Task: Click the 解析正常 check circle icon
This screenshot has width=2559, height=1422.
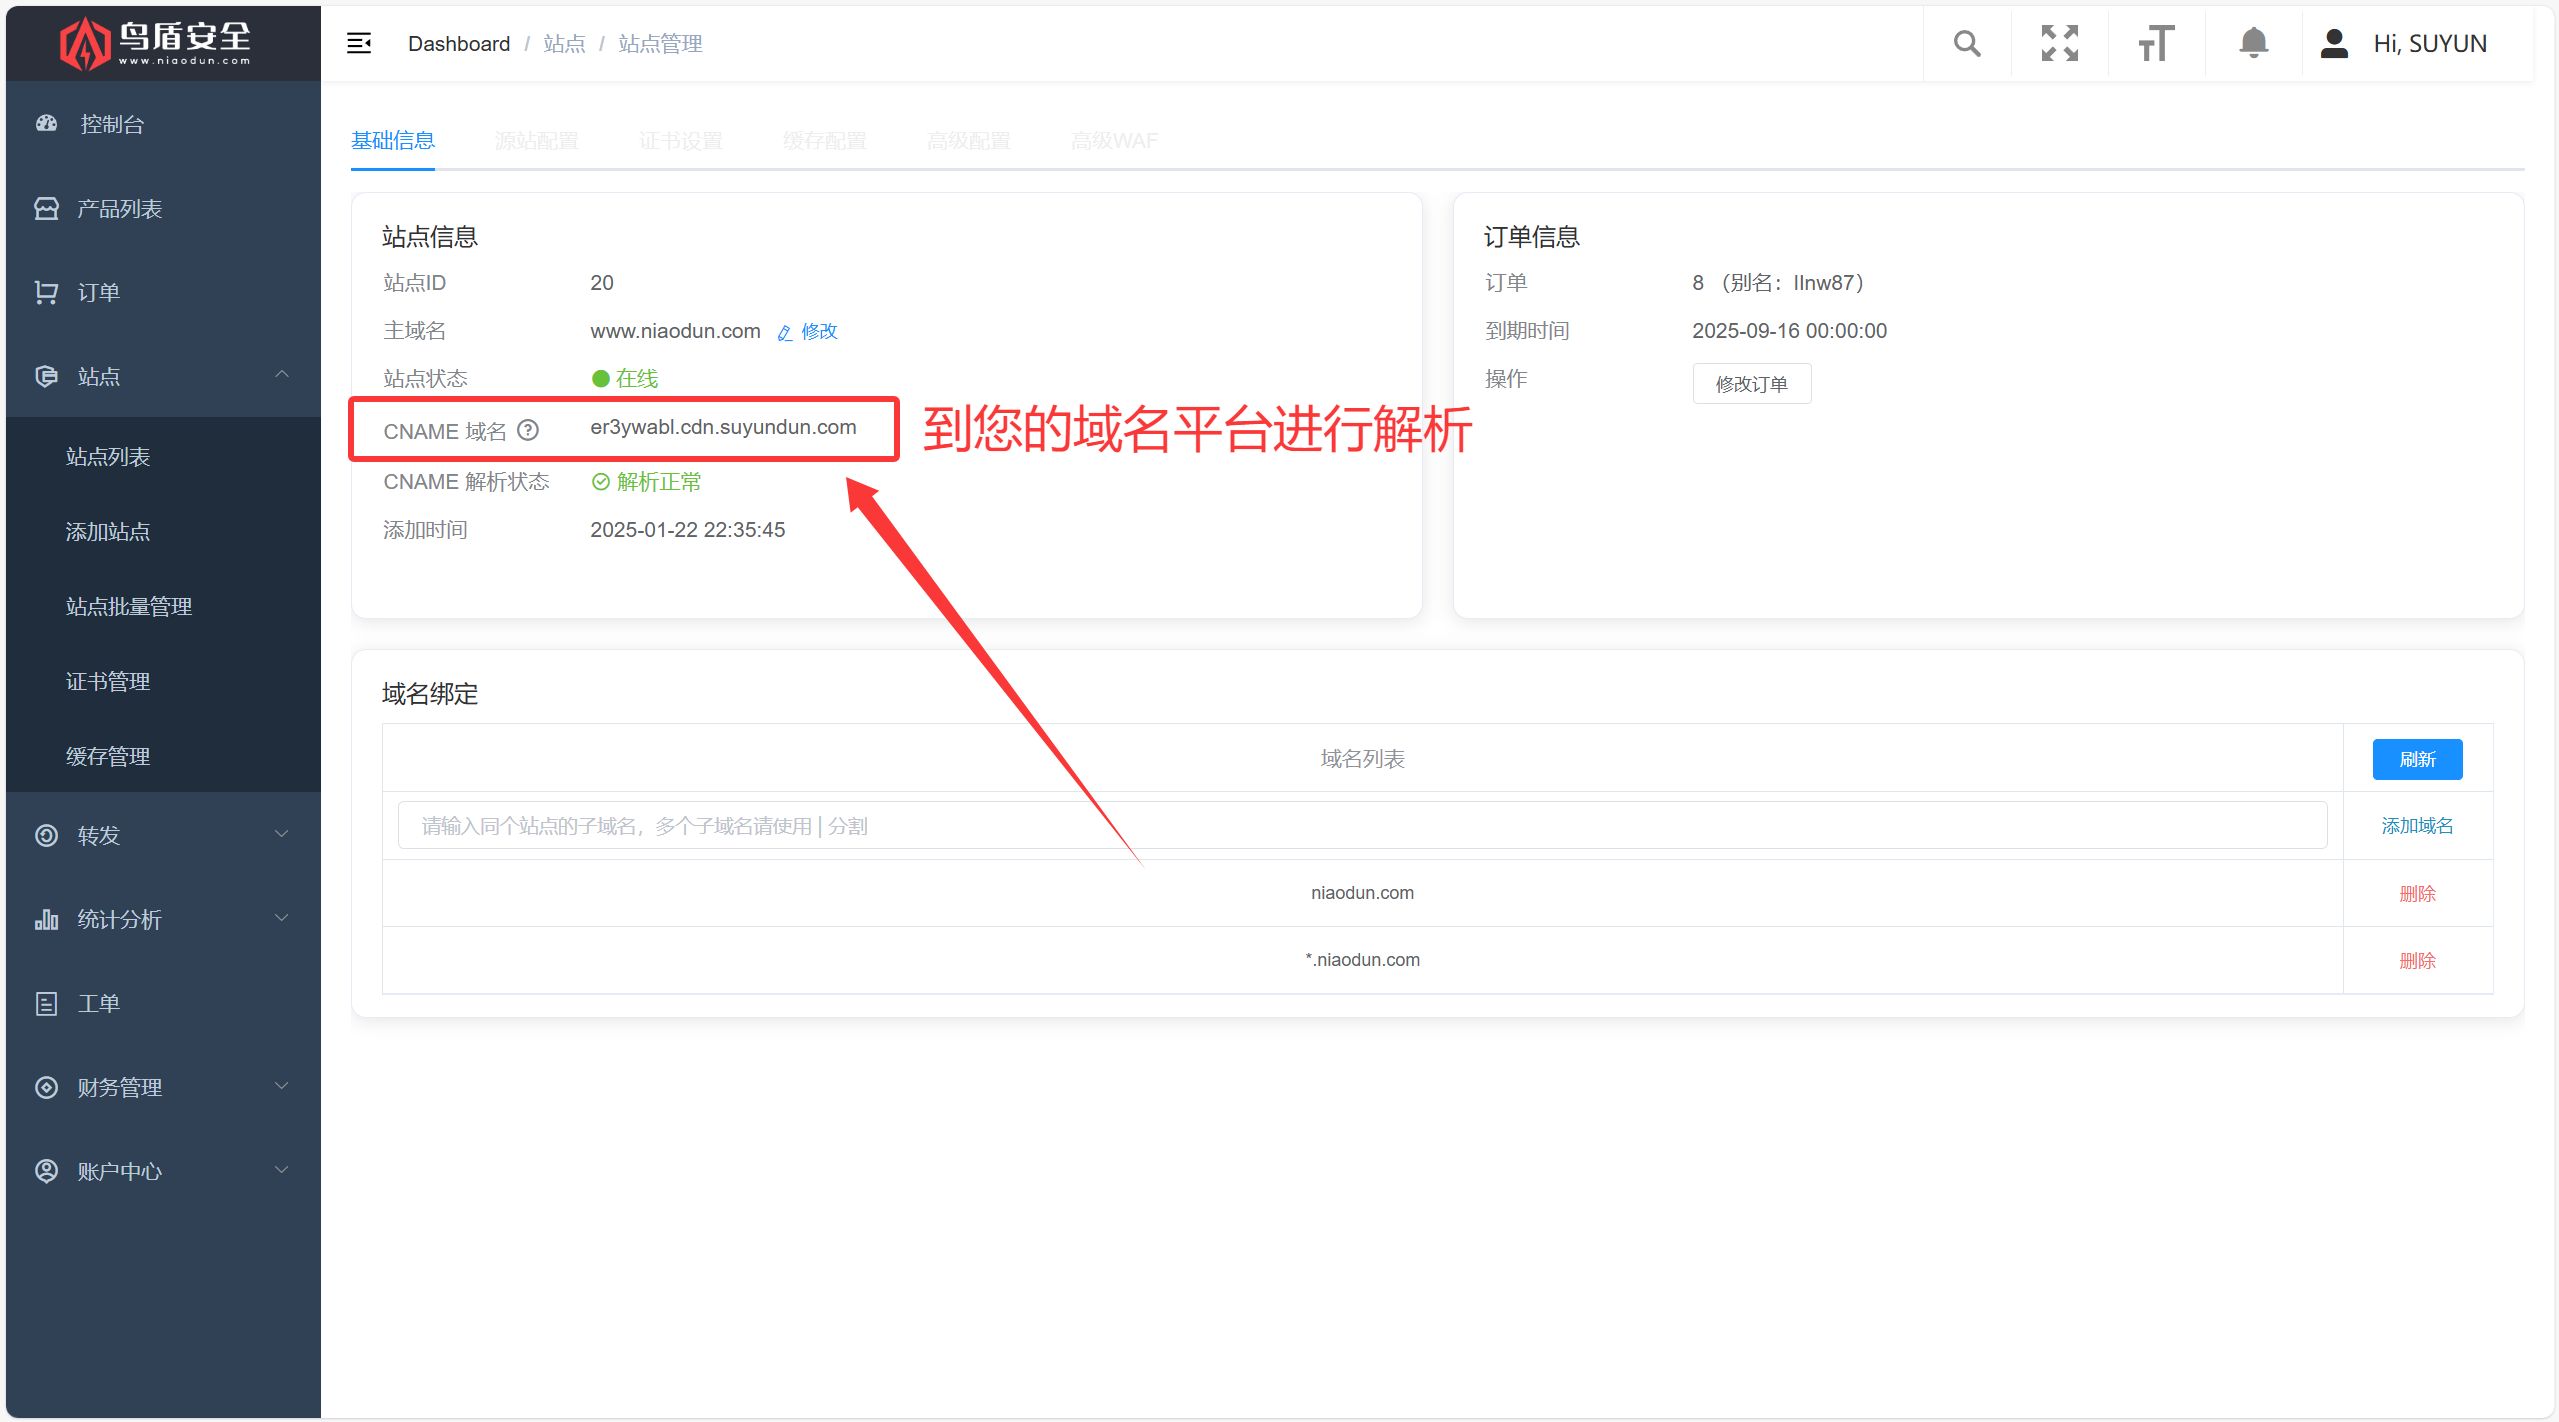Action: 601,482
